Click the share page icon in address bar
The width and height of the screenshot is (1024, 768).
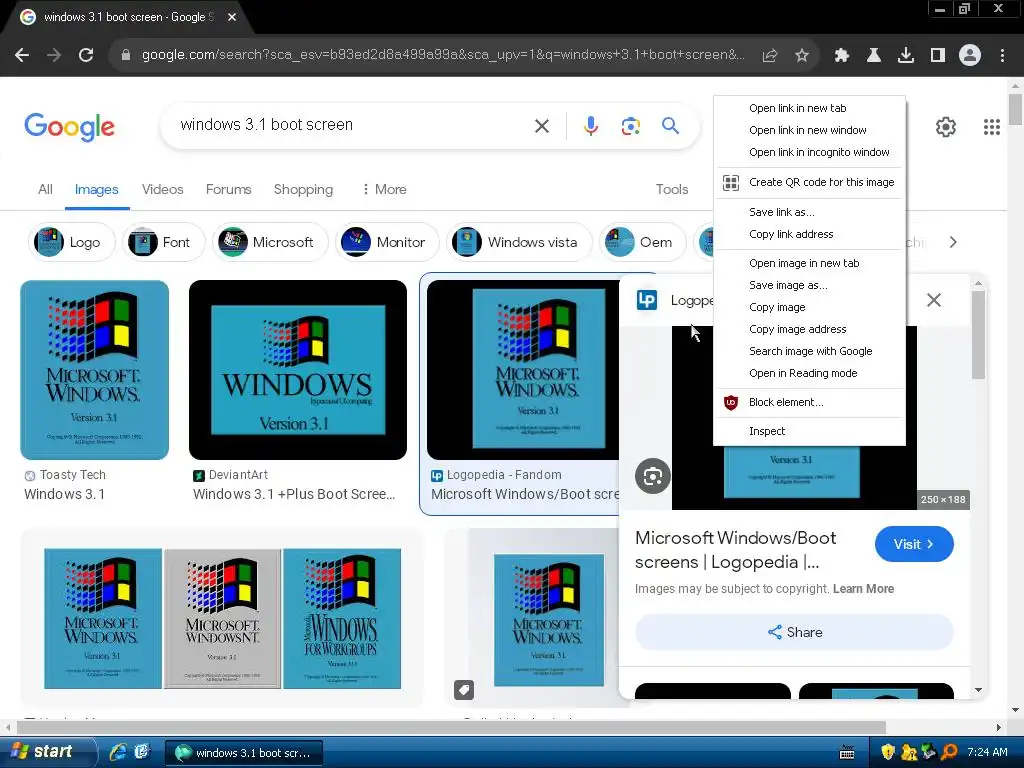coord(770,56)
